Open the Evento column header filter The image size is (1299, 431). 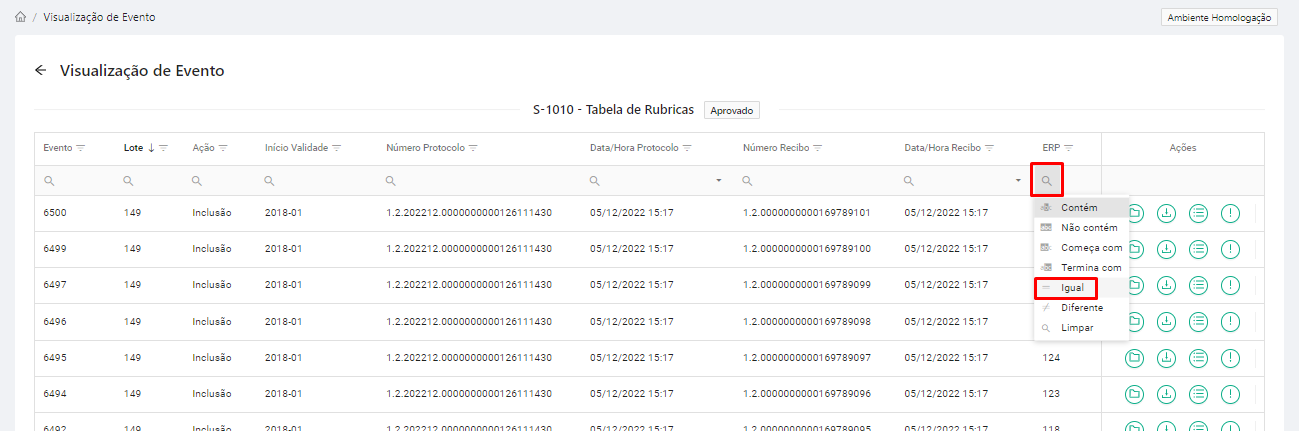click(81, 148)
